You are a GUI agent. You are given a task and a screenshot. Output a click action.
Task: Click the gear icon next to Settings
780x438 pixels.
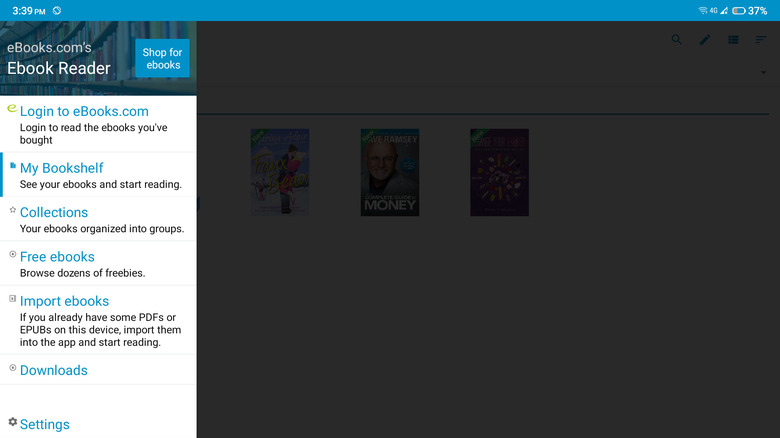pyautogui.click(x=12, y=422)
